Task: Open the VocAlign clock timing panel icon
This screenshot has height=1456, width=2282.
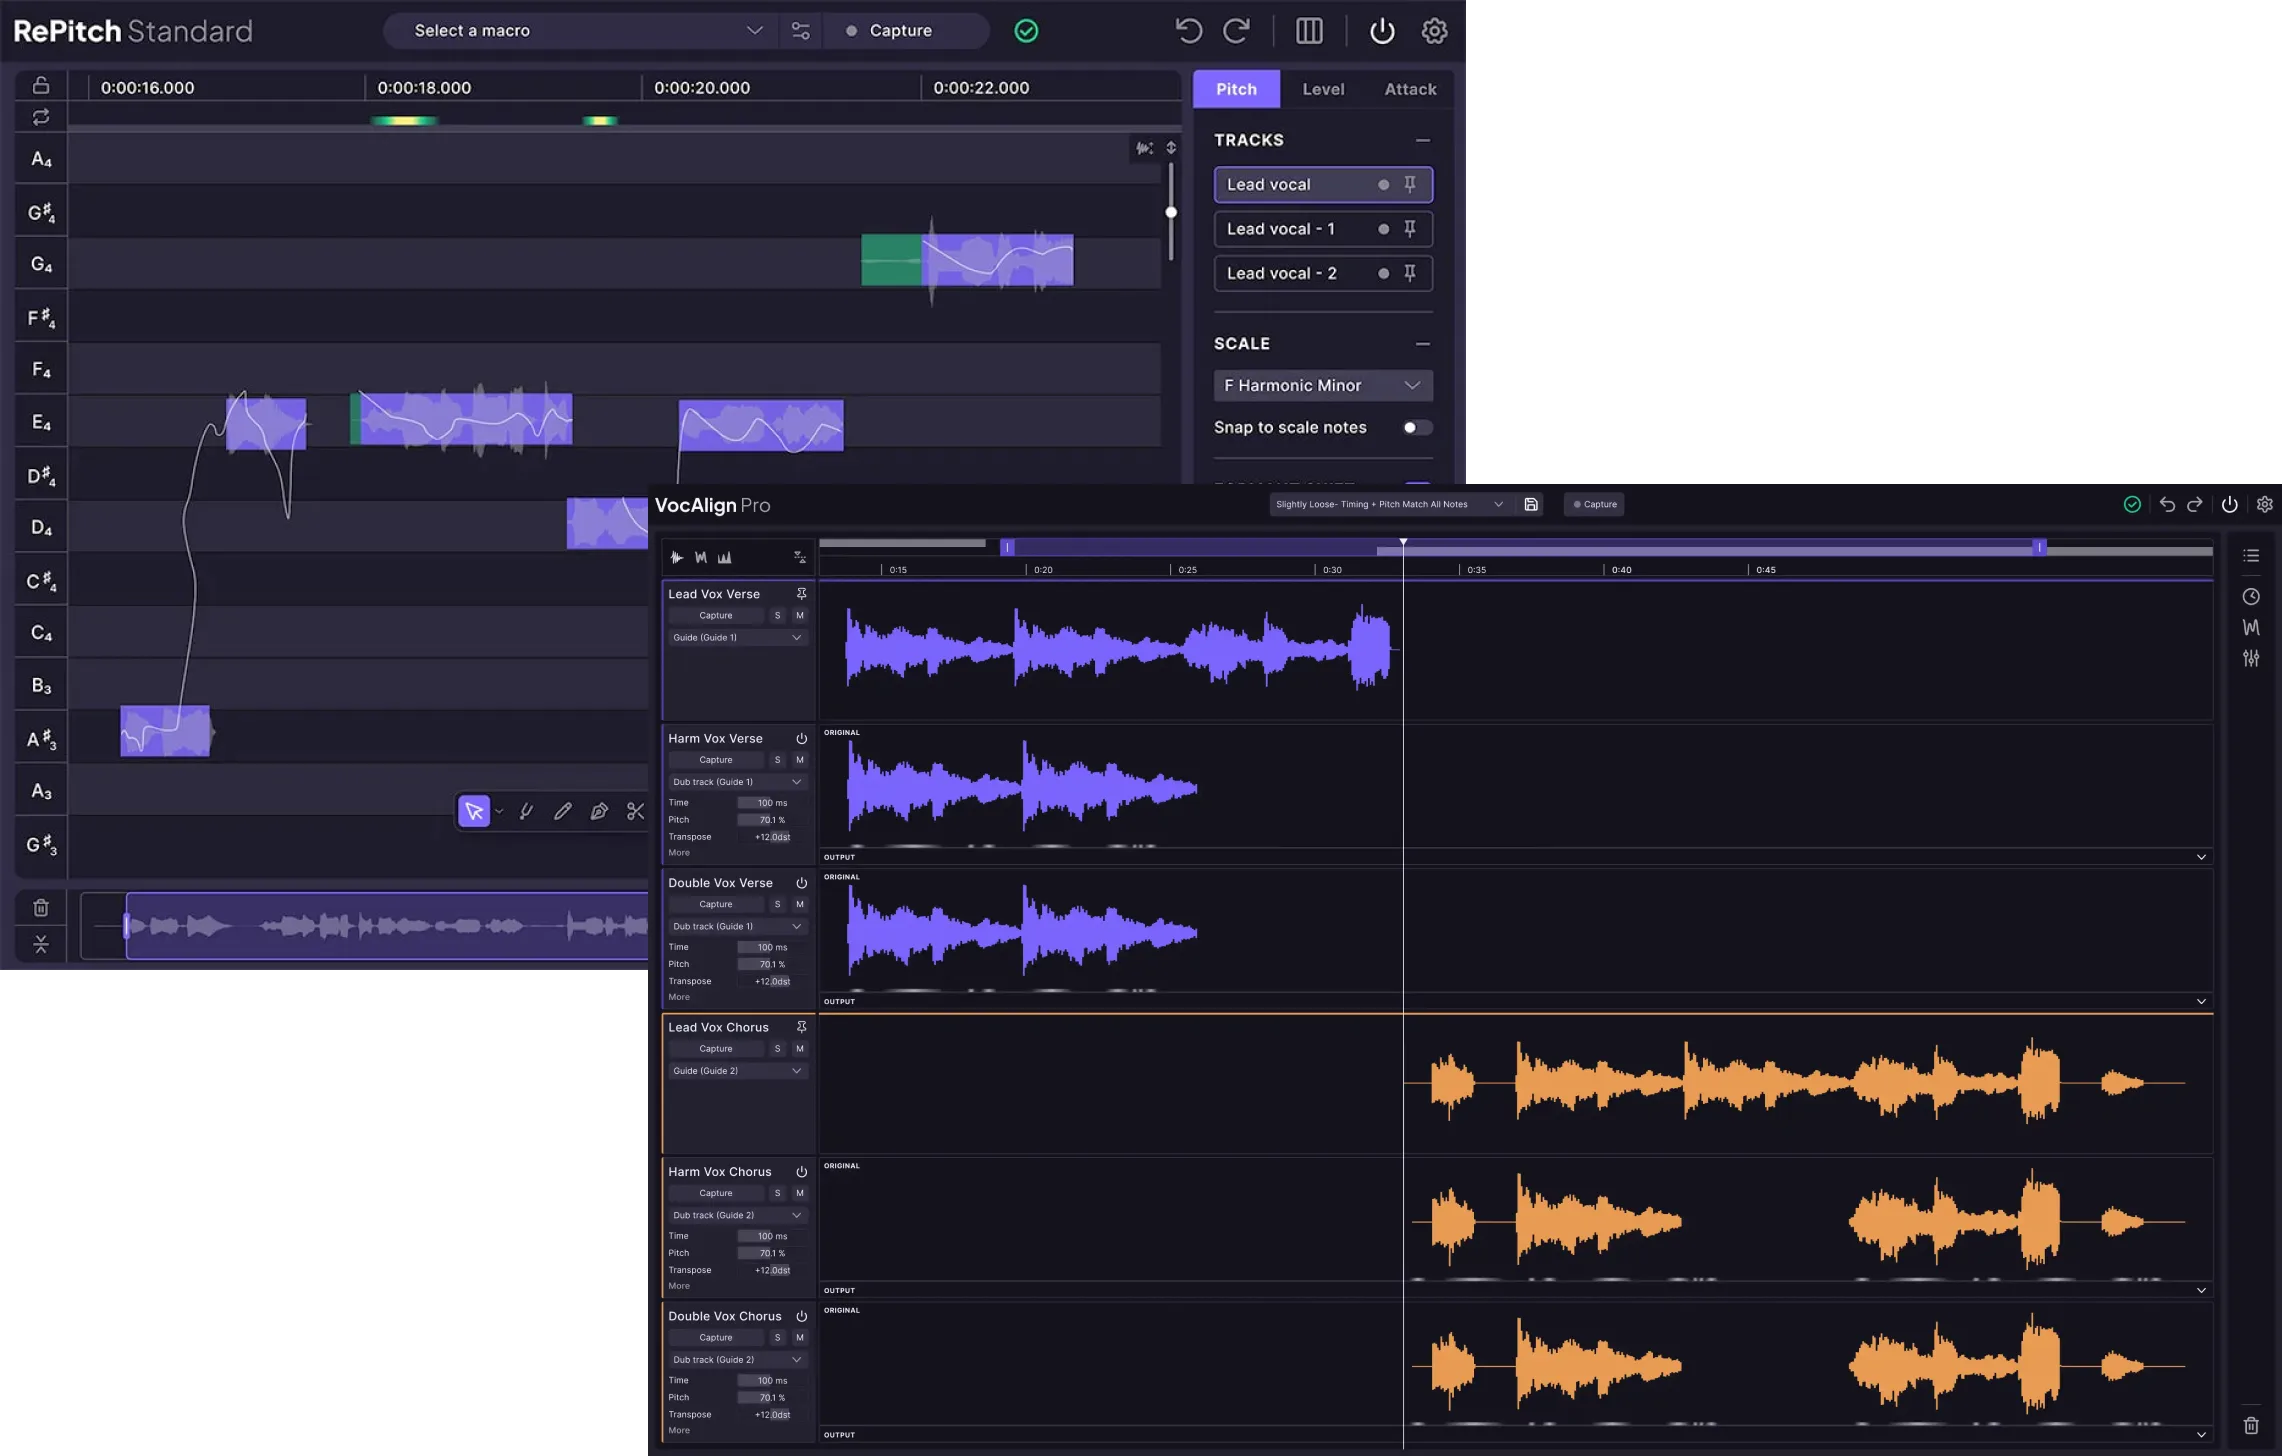Action: coord(2251,597)
